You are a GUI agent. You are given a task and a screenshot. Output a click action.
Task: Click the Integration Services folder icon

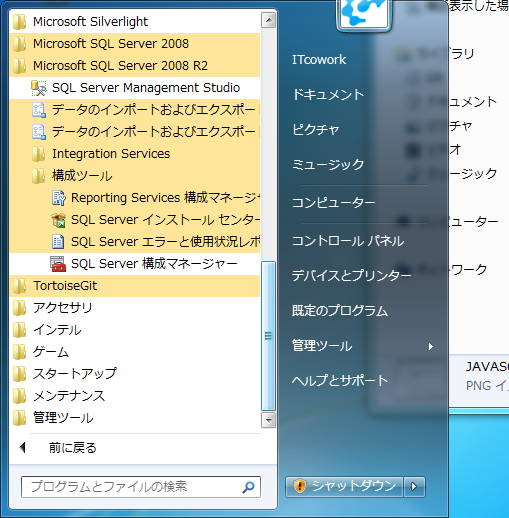coord(39,154)
